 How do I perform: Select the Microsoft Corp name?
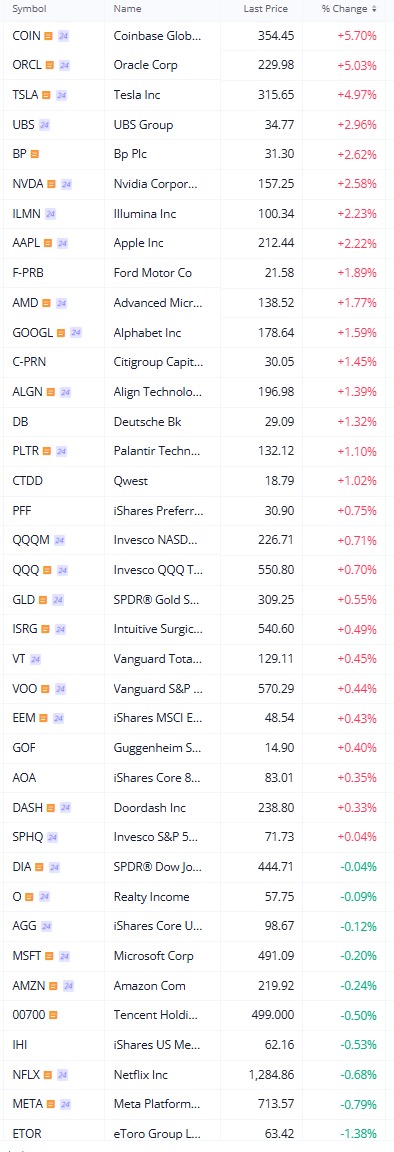(154, 956)
